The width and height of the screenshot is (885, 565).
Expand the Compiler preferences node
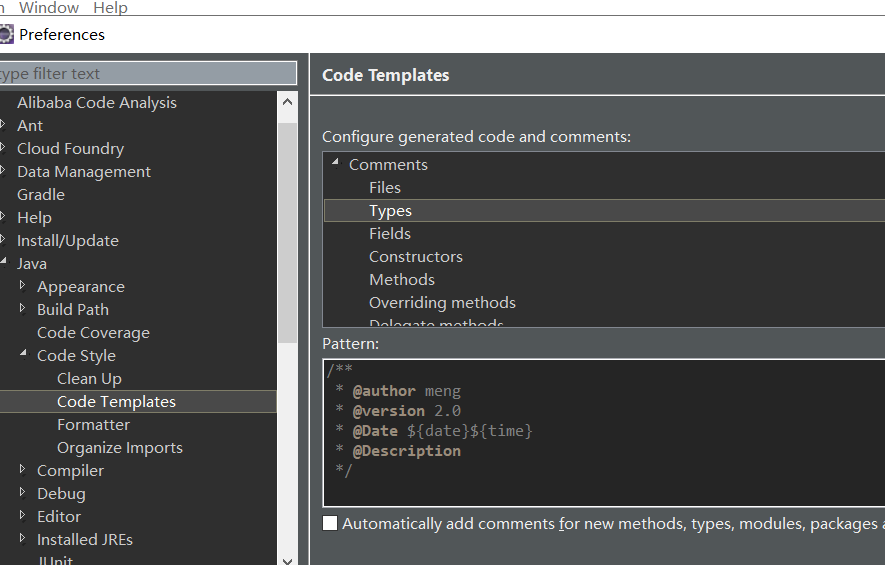tap(23, 470)
